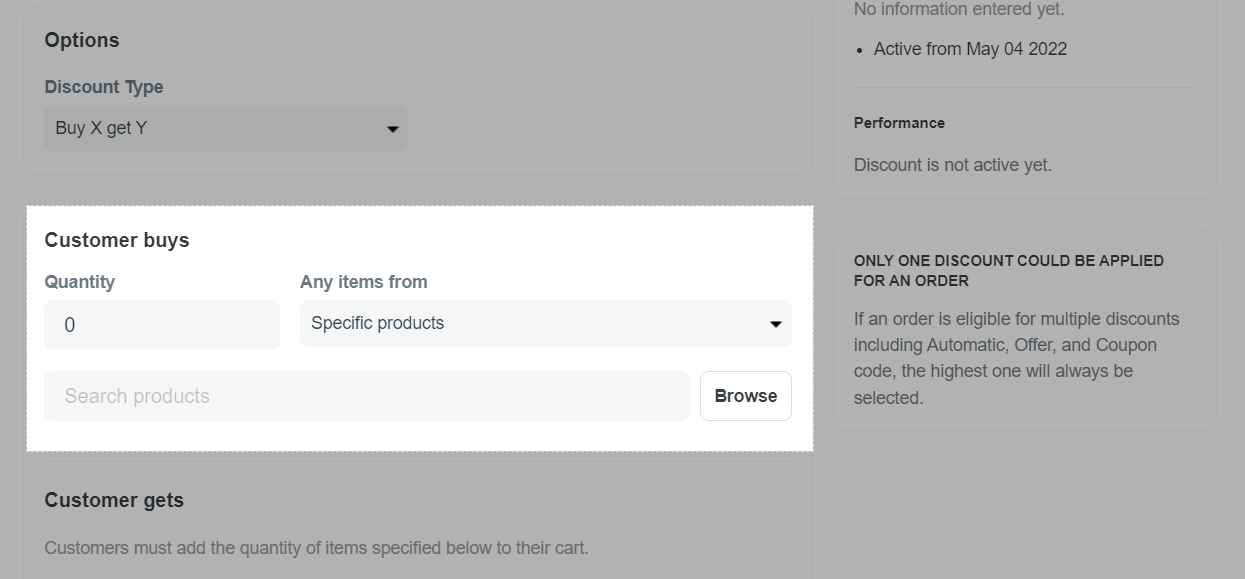Click into the Search products field

pyautogui.click(x=367, y=396)
